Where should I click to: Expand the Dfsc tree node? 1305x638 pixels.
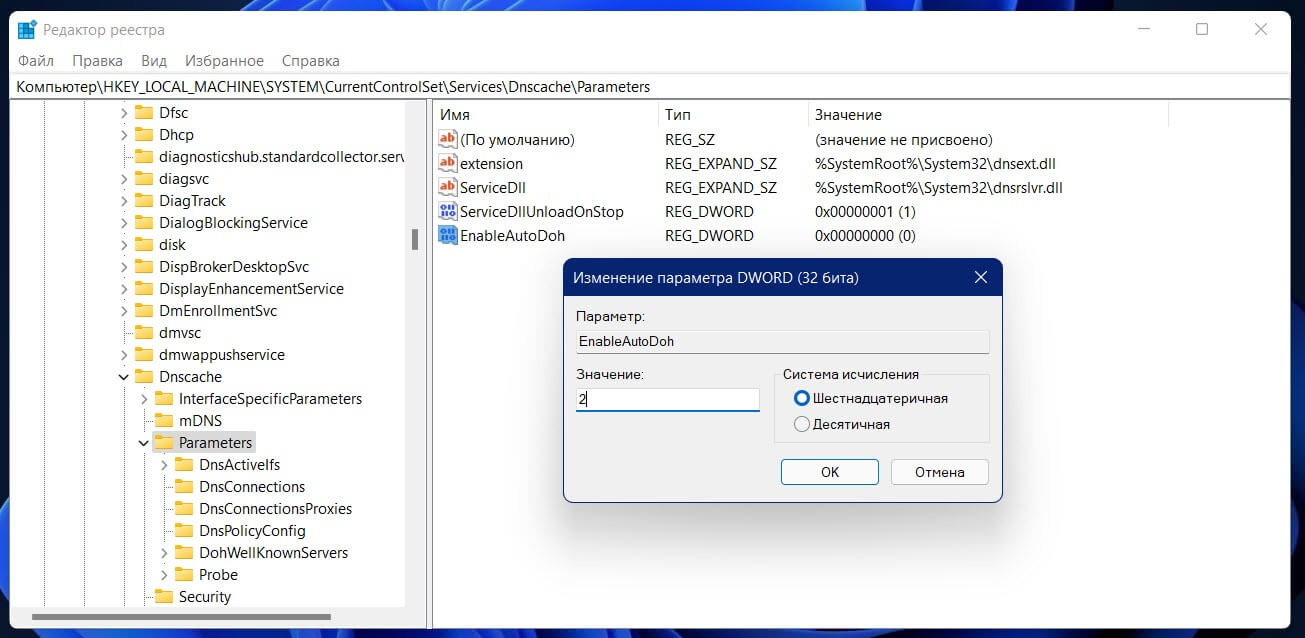coord(124,112)
